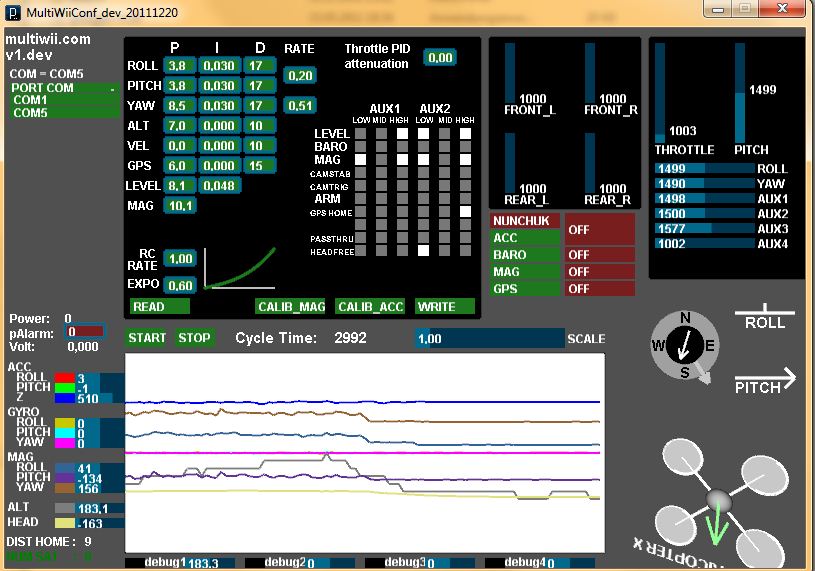Image resolution: width=815 pixels, height=571 pixels.
Task: Toggle HEADFREE checkbox under AUX2 LOW
Action: pos(424,251)
